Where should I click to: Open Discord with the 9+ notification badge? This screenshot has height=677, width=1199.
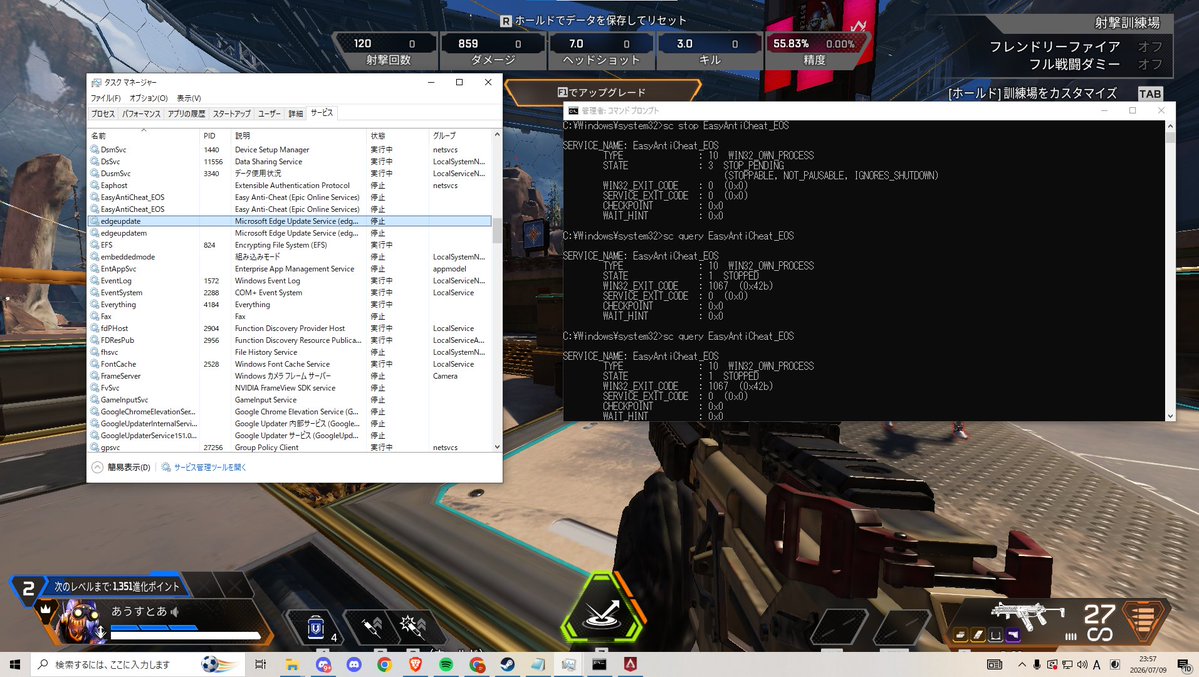tap(323, 664)
